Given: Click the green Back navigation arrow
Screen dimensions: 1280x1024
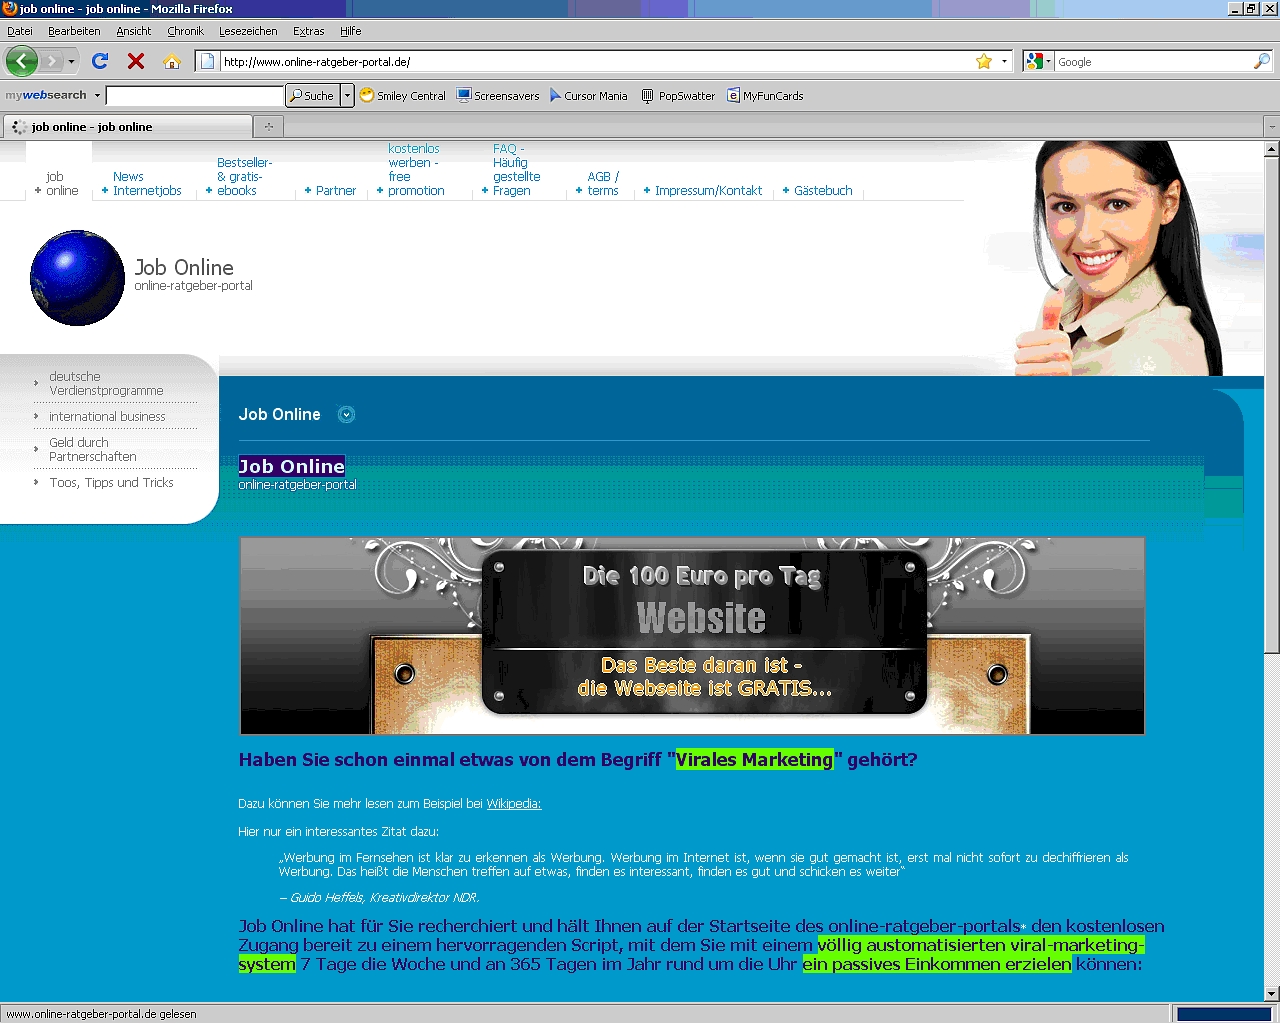Looking at the screenshot, I should (x=22, y=61).
